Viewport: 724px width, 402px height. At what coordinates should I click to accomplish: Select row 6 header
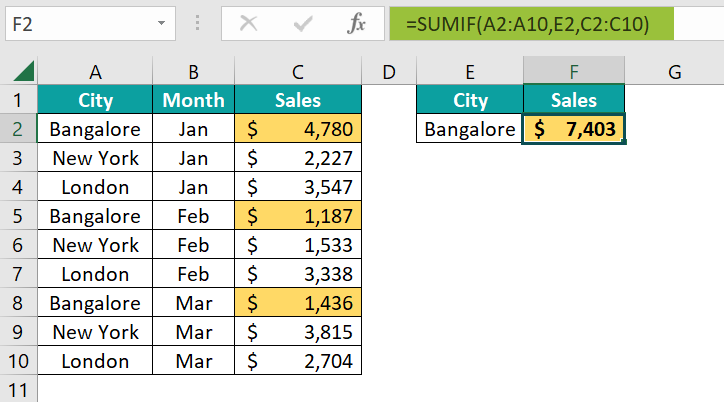click(18, 245)
